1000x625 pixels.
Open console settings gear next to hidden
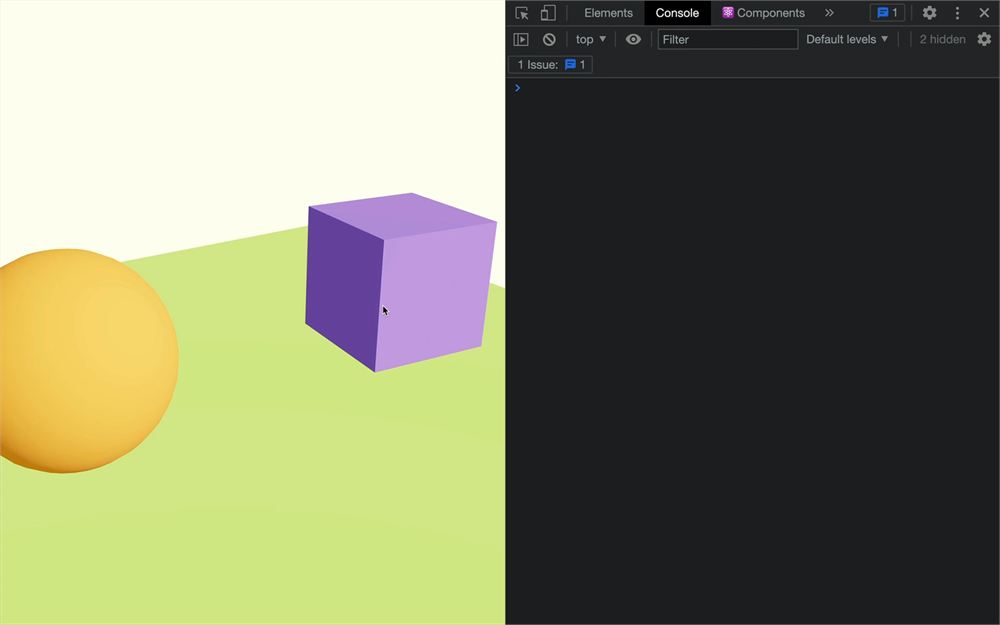tap(984, 40)
